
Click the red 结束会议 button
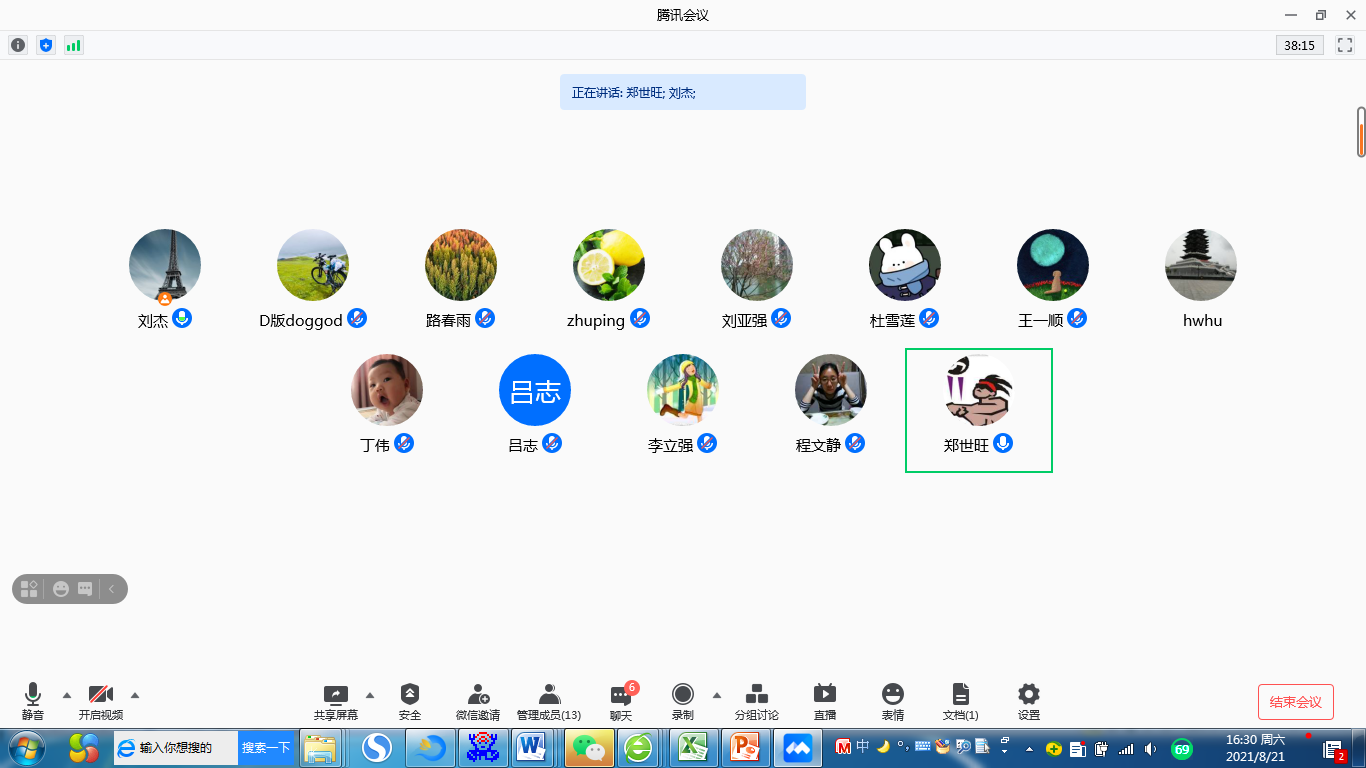click(x=1295, y=702)
